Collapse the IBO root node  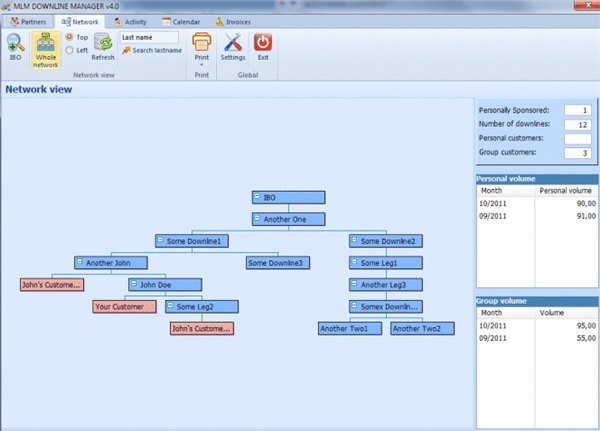tap(257, 196)
